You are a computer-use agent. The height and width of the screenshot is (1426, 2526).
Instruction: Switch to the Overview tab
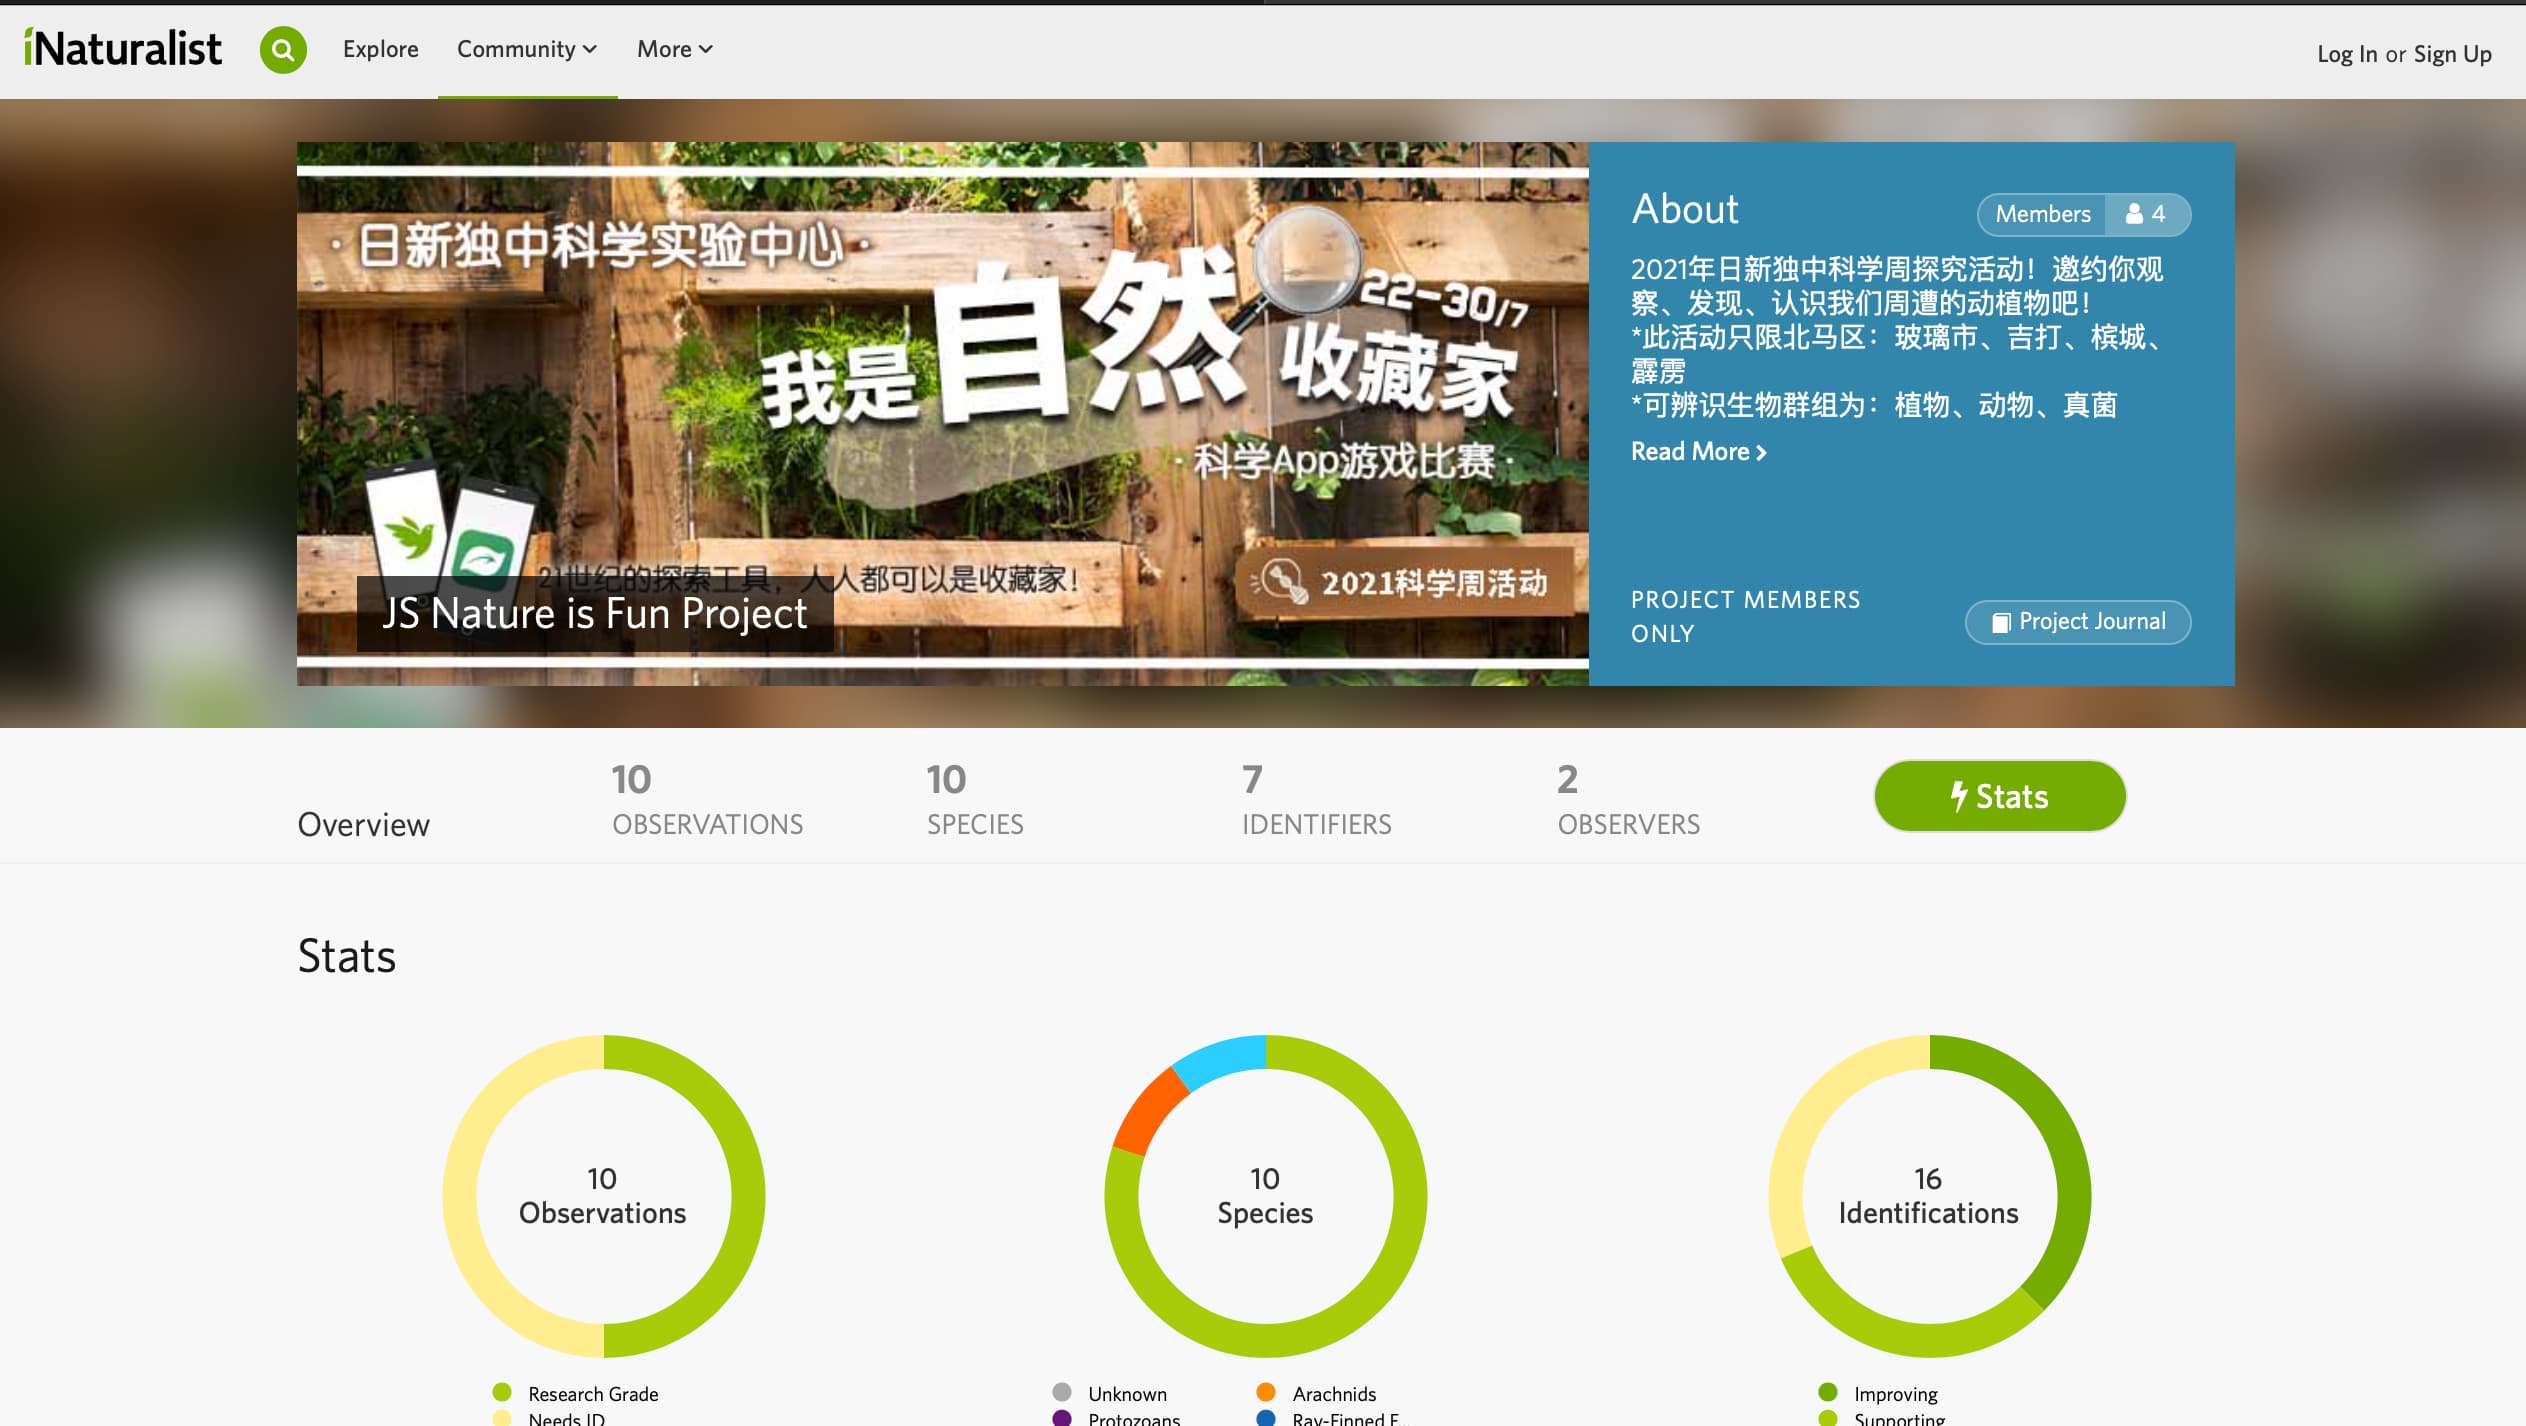[x=363, y=824]
